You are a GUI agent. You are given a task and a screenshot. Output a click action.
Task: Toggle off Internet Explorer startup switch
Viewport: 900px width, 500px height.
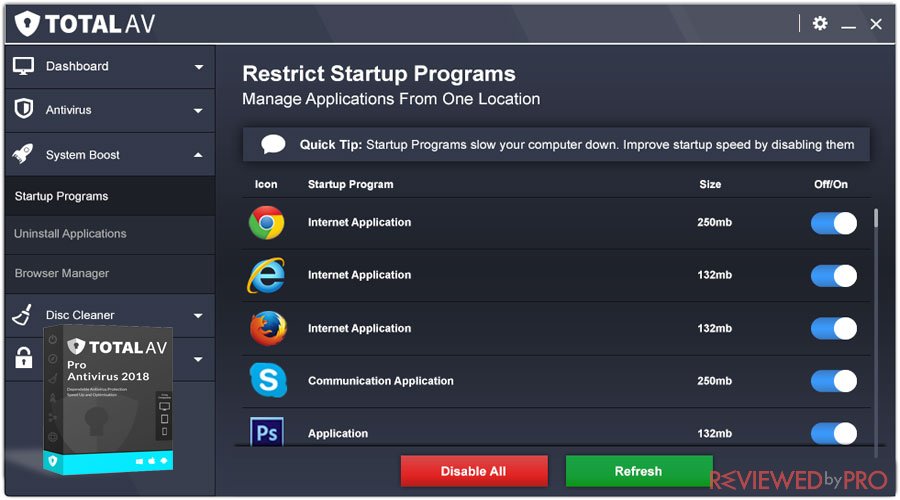[833, 276]
